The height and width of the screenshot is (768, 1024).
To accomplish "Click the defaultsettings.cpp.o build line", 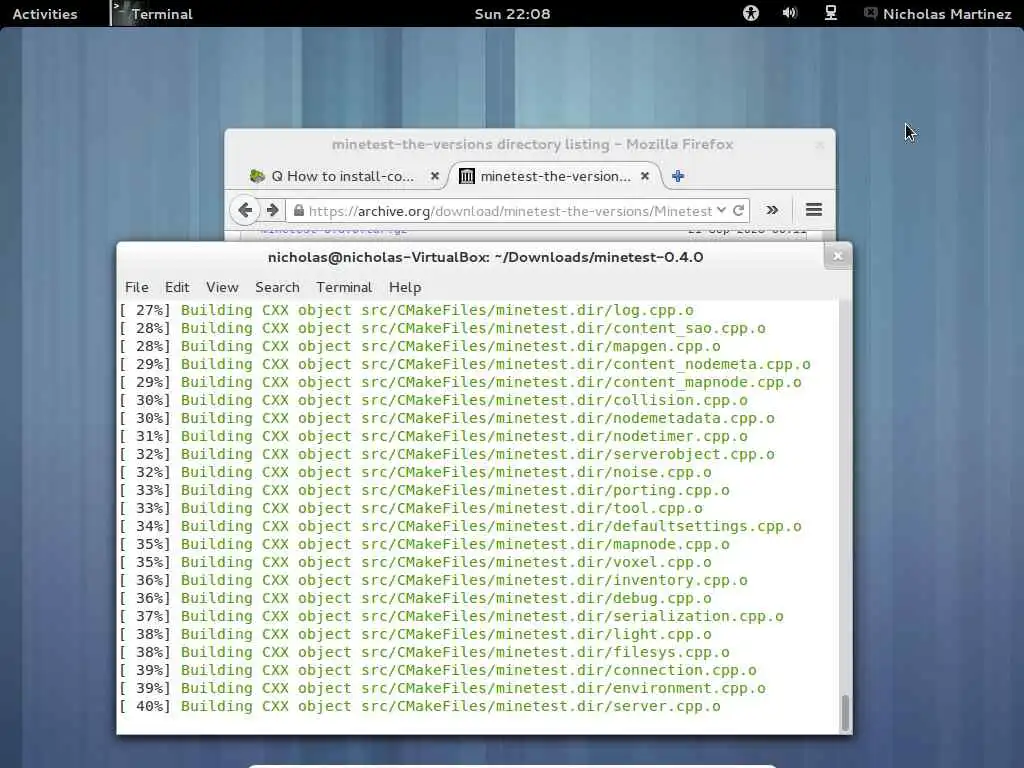I will coord(460,526).
